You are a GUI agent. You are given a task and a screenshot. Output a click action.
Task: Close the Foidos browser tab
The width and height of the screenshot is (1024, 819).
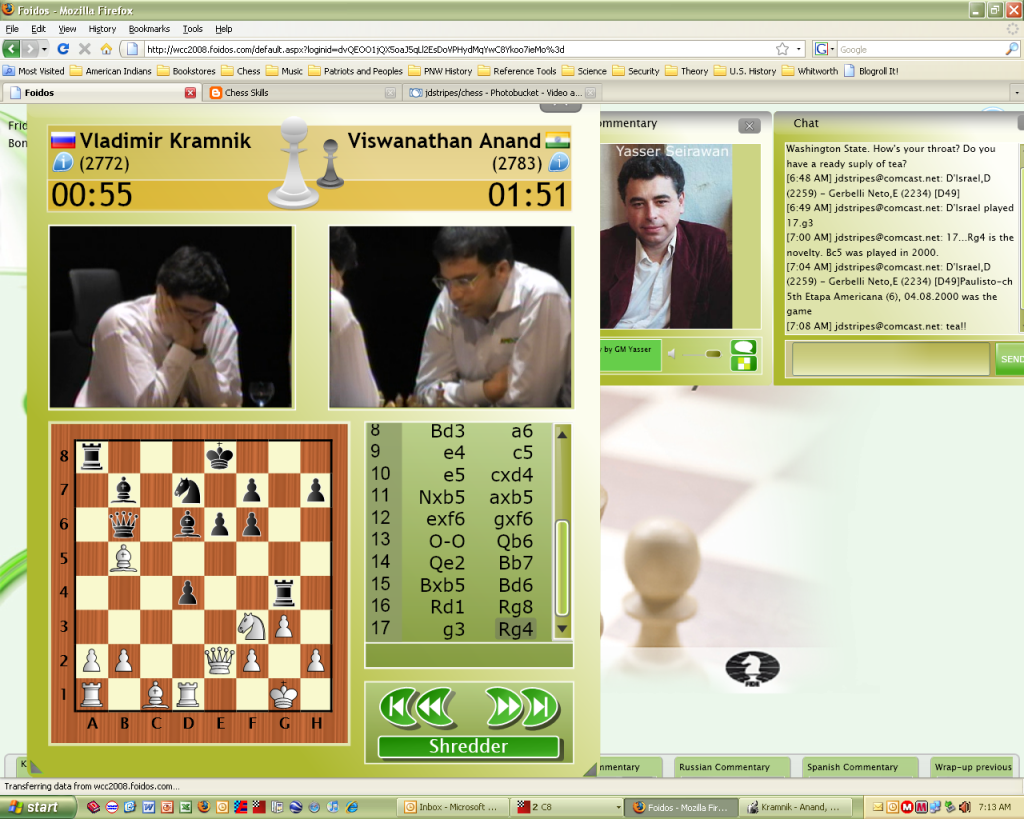click(x=190, y=93)
